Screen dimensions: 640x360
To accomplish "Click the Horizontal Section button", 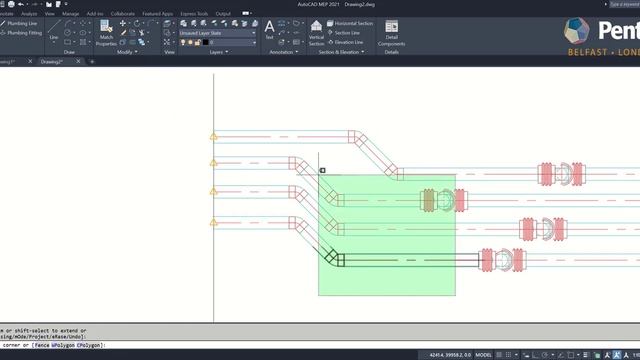I will pos(350,24).
